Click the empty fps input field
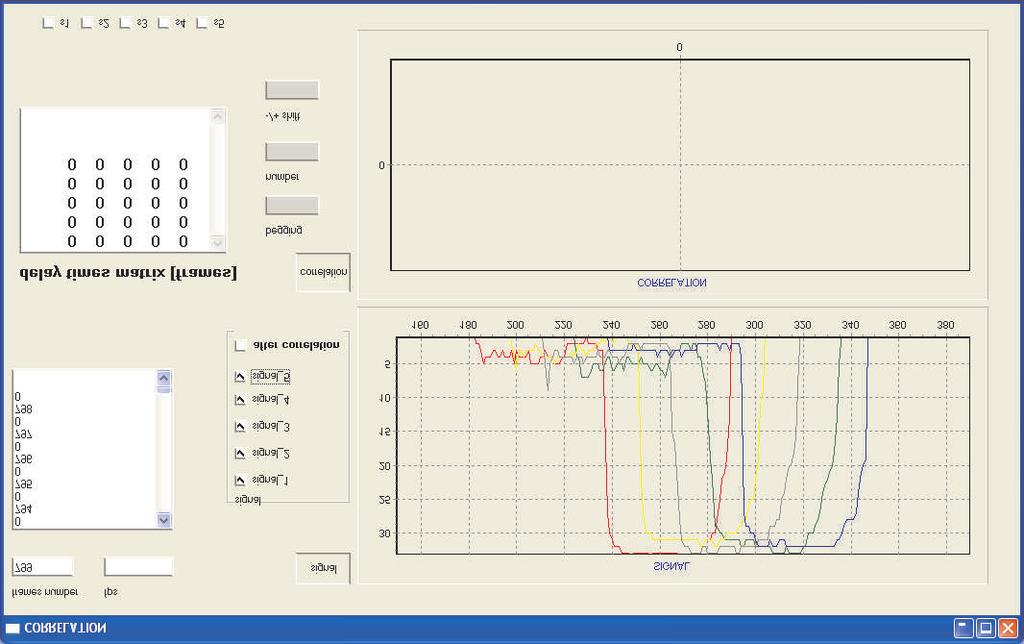 tap(138, 567)
